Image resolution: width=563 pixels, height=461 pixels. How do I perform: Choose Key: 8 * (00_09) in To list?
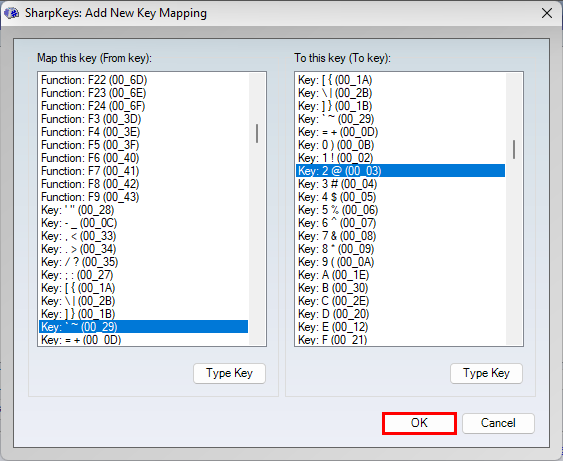[401, 249]
